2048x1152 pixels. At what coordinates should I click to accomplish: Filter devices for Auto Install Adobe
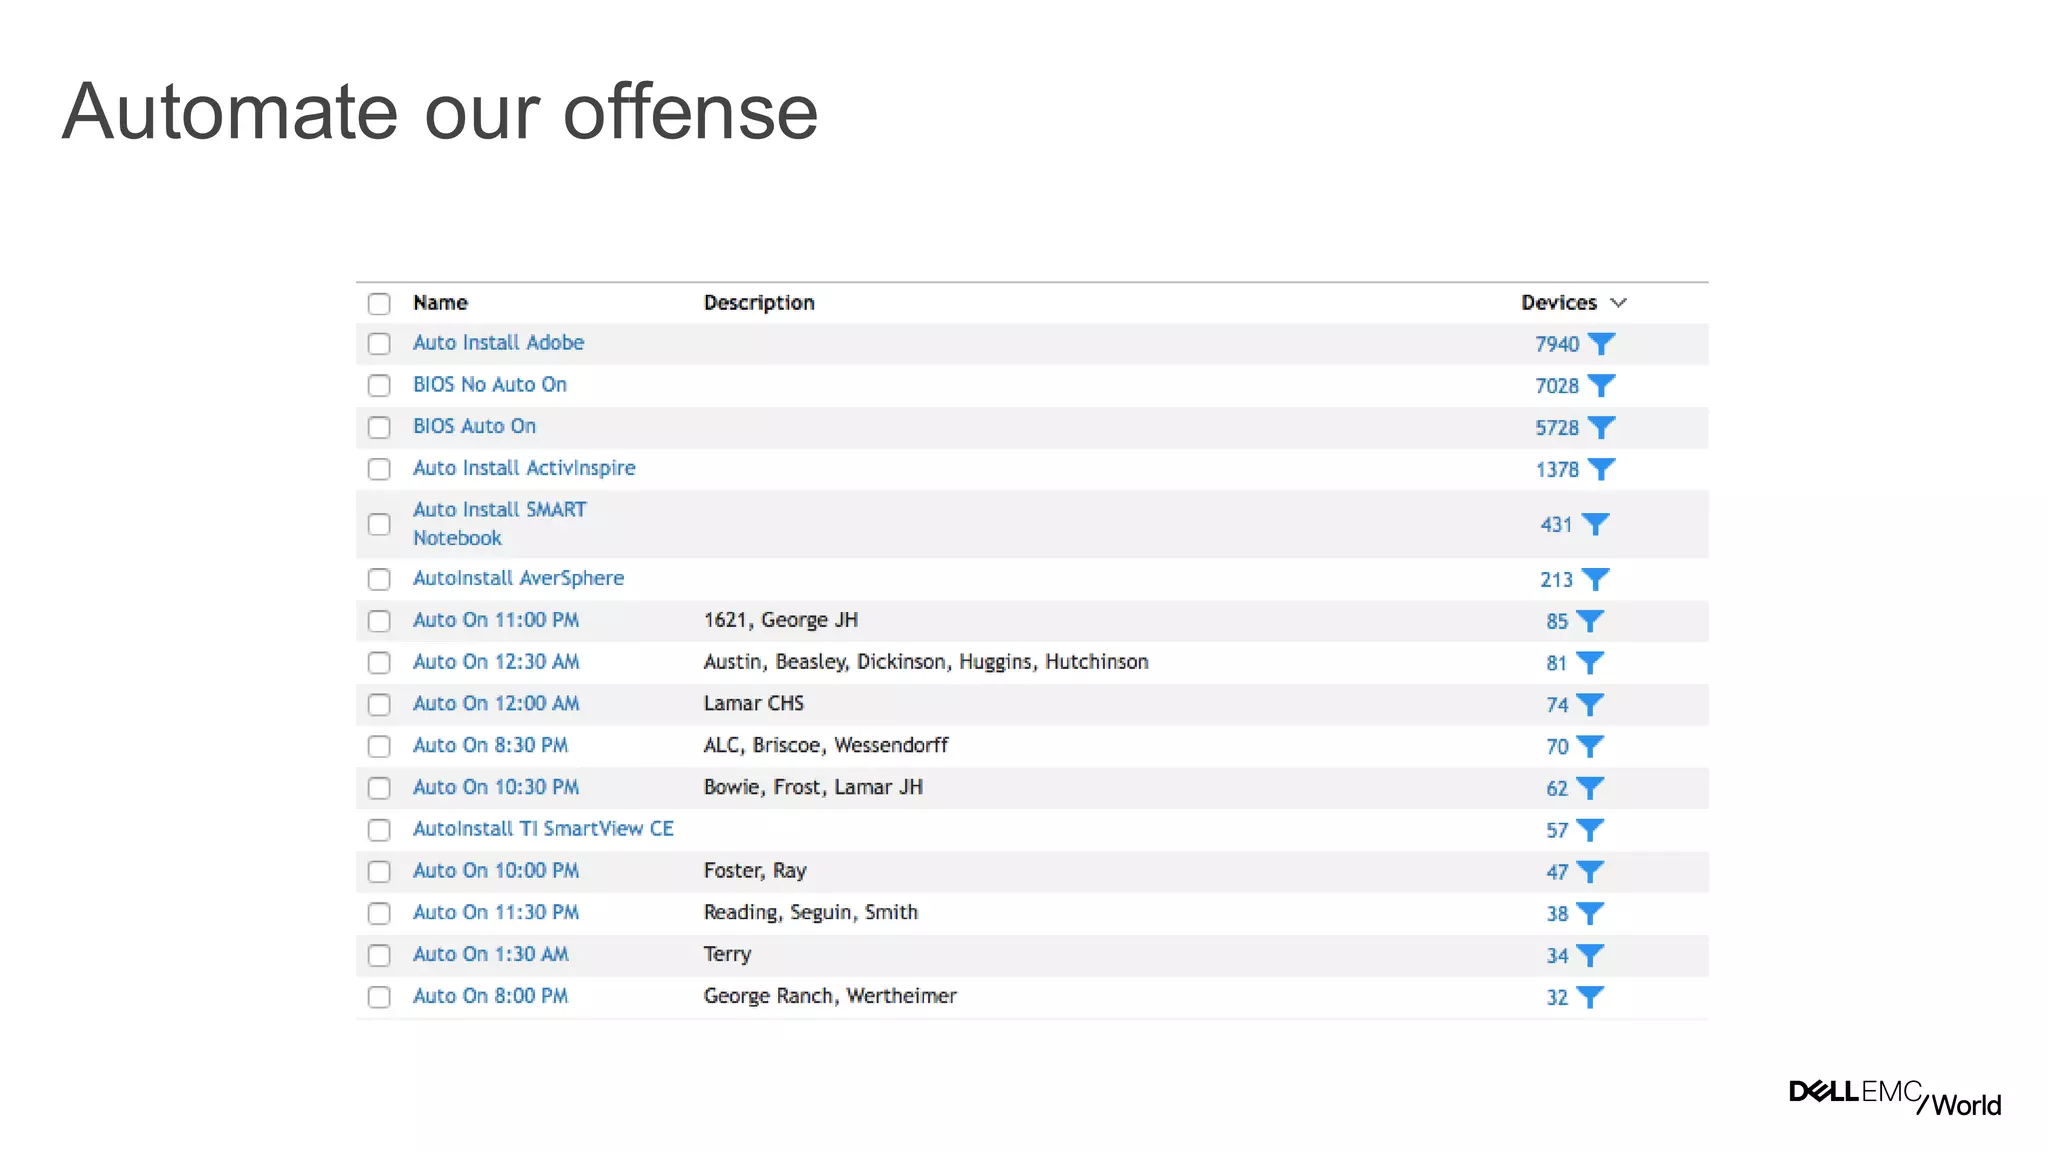click(x=1601, y=344)
